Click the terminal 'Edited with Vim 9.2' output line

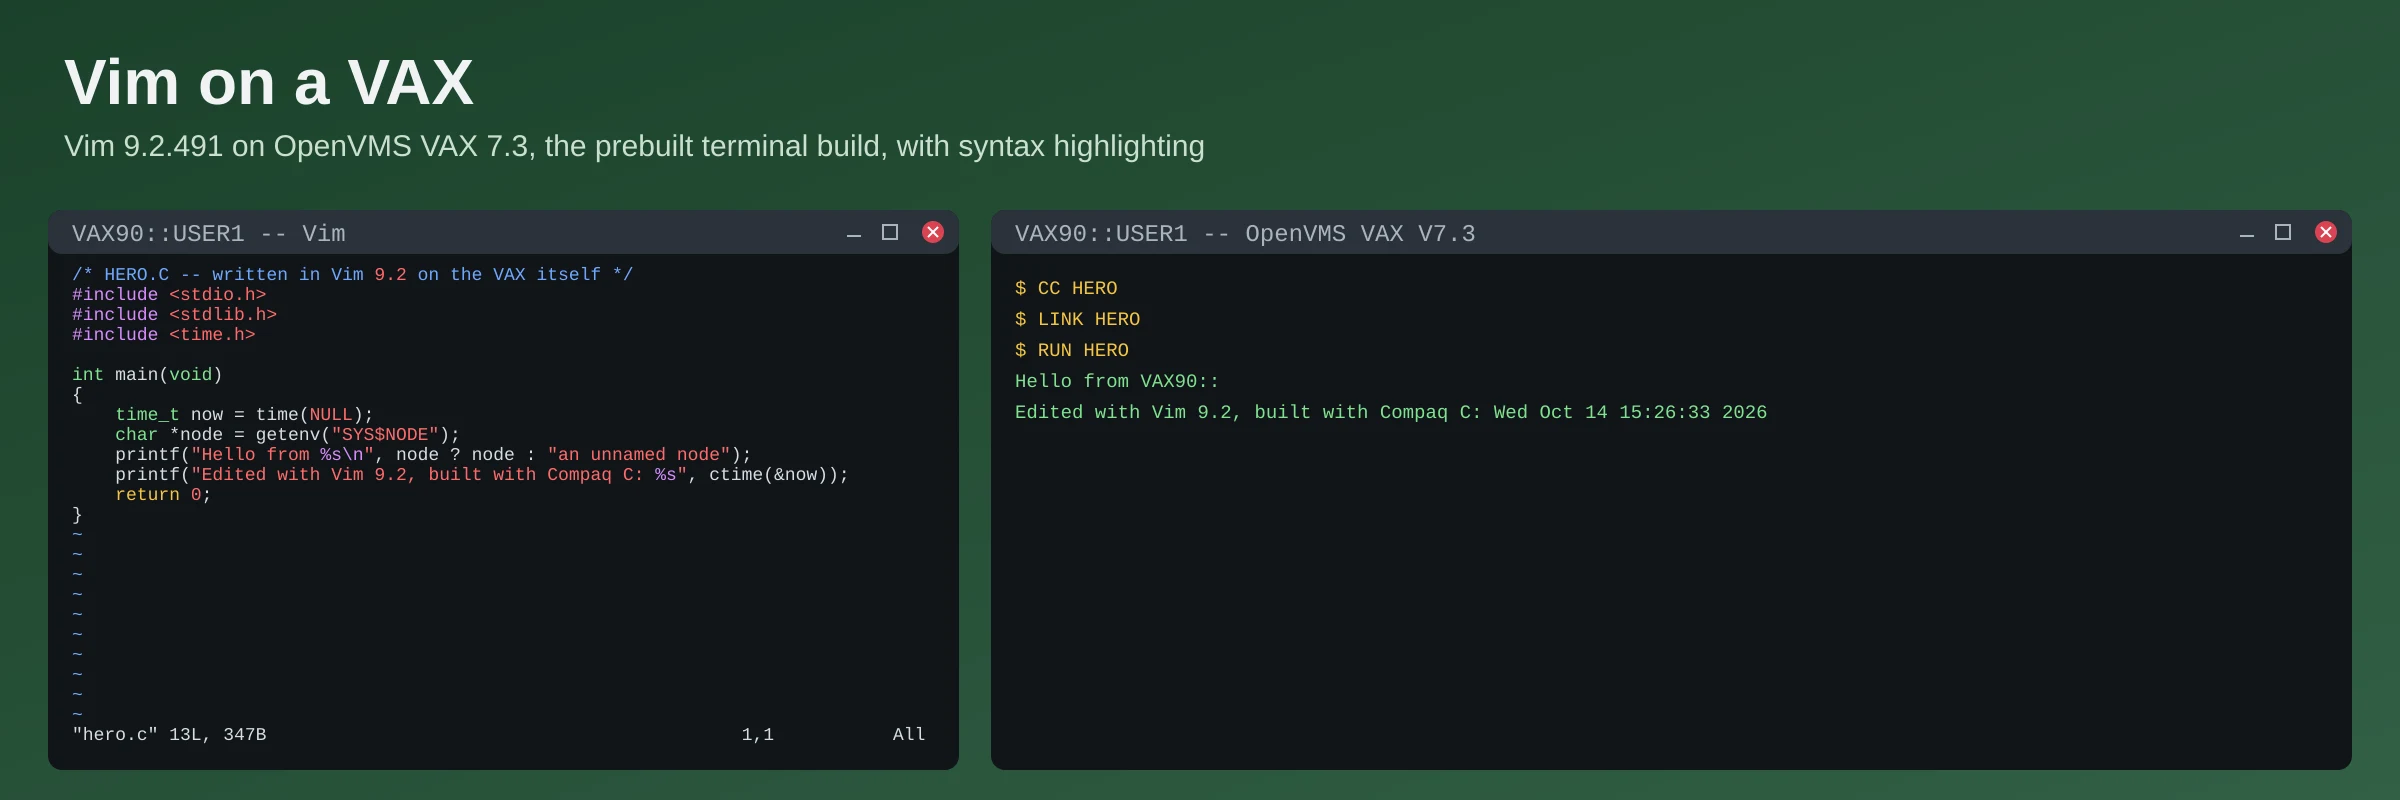(1391, 412)
